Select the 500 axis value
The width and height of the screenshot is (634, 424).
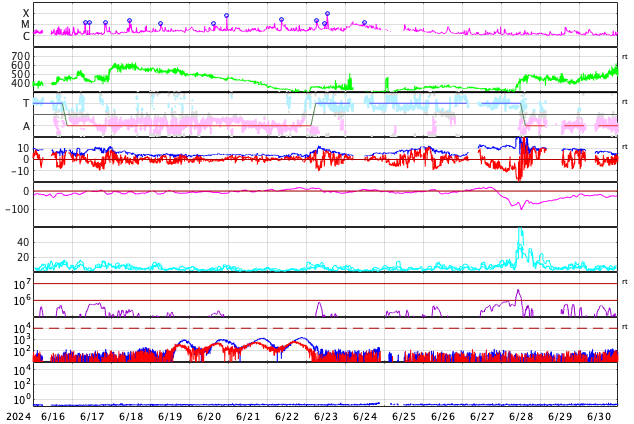pyautogui.click(x=21, y=74)
